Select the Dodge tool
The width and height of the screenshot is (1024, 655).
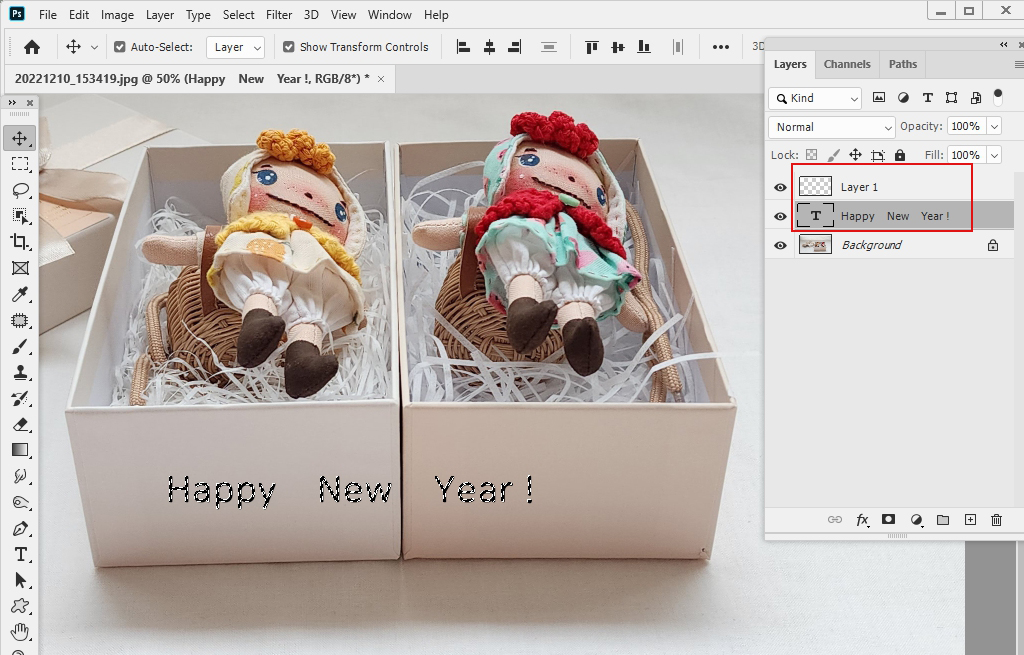coord(20,502)
